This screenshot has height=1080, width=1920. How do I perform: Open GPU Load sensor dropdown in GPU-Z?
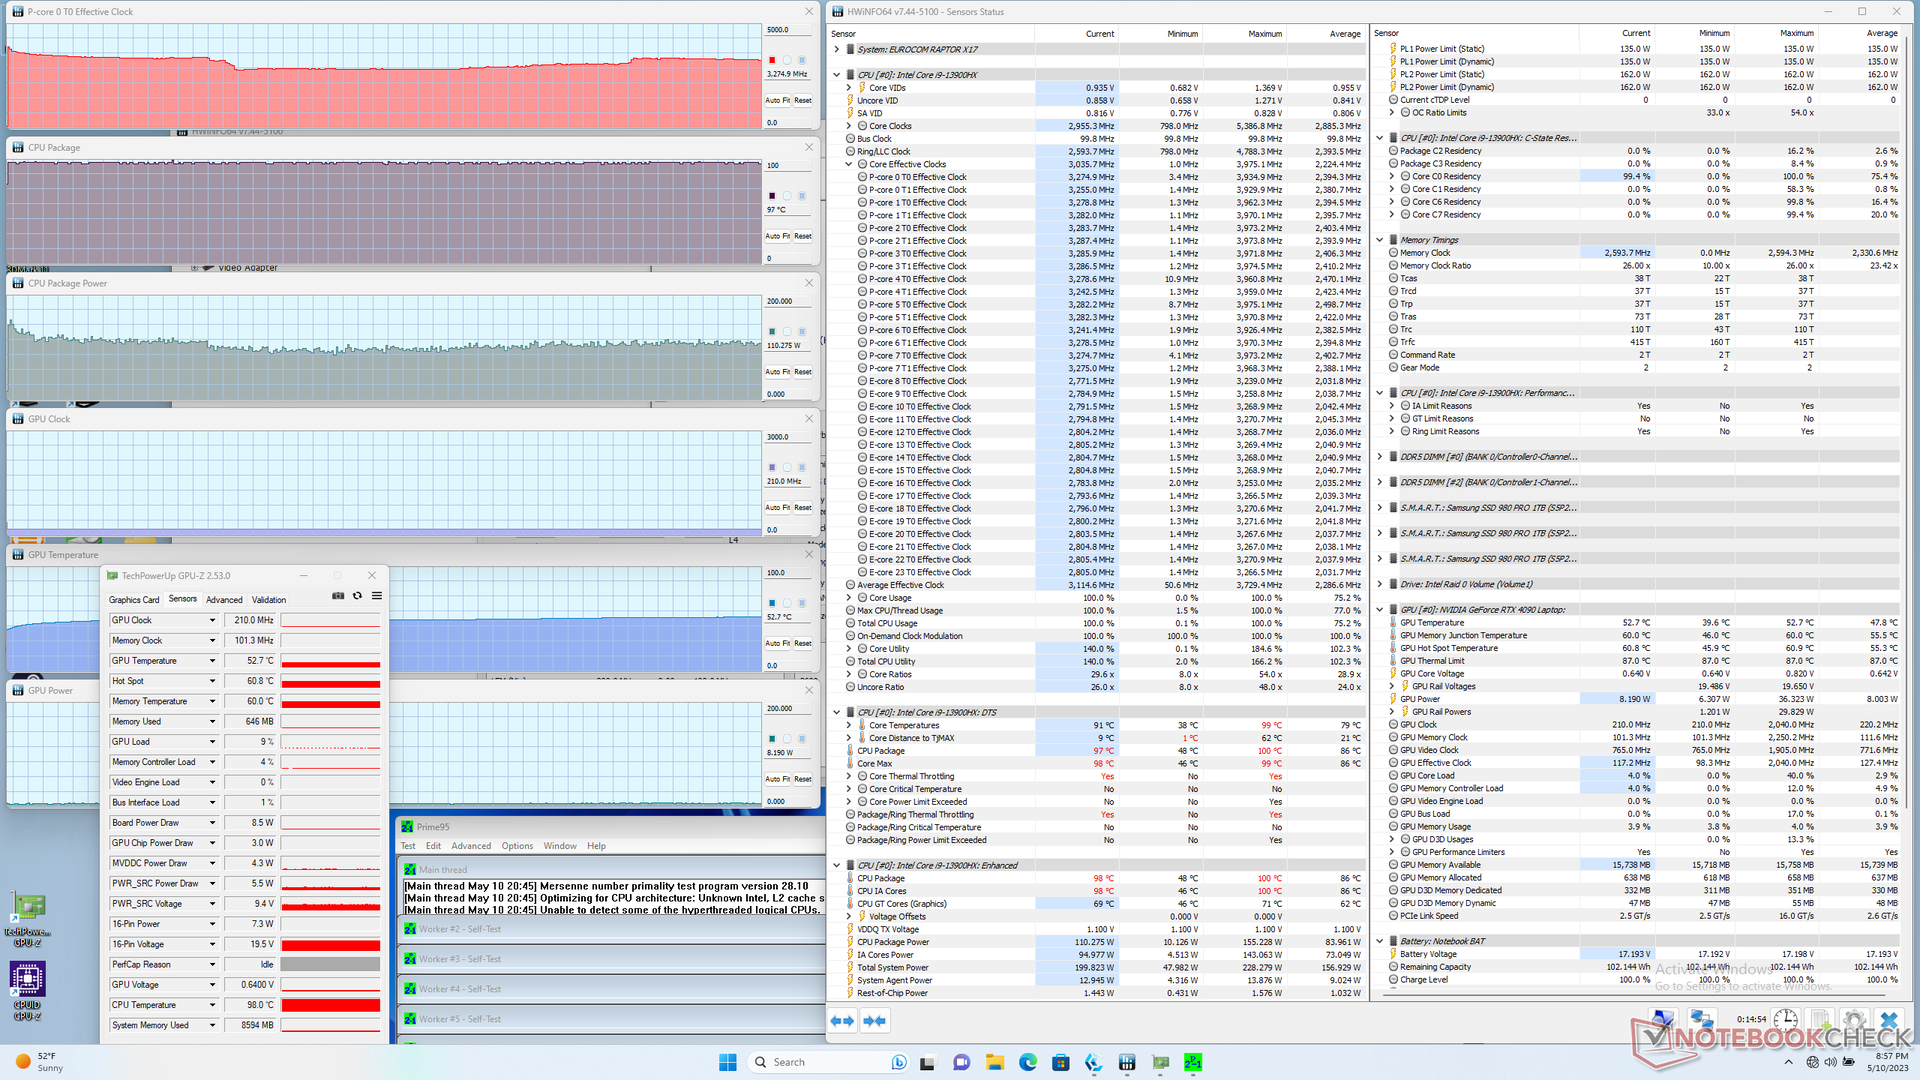tap(212, 742)
